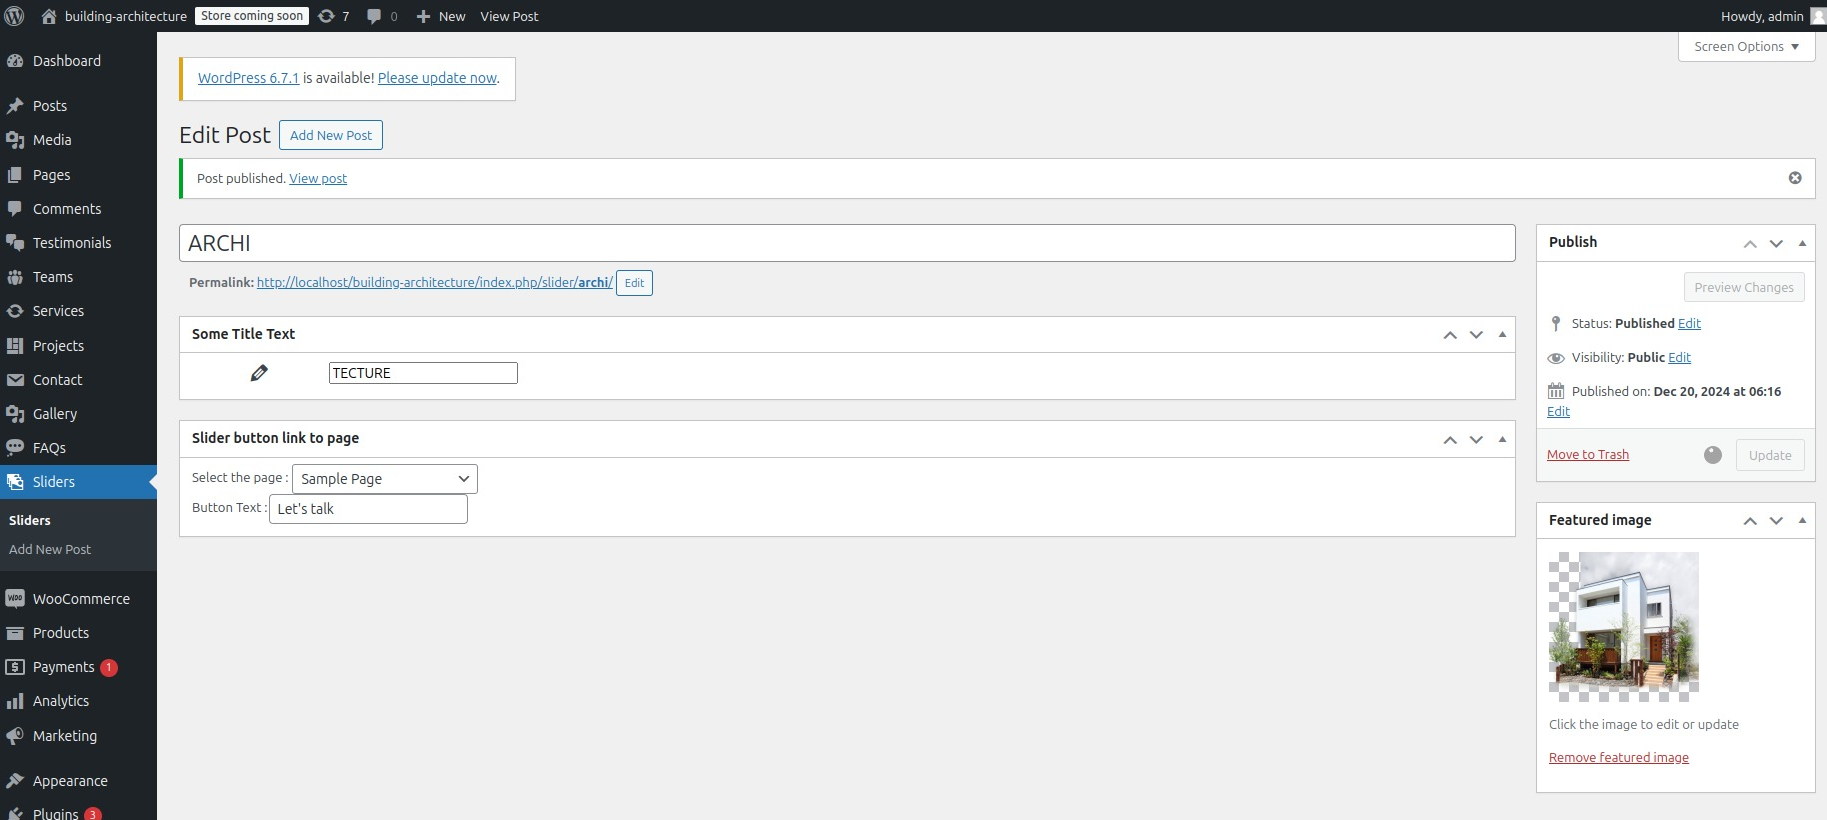Click View post link in notice
Viewport: 1827px width, 820px height.
[x=318, y=179]
